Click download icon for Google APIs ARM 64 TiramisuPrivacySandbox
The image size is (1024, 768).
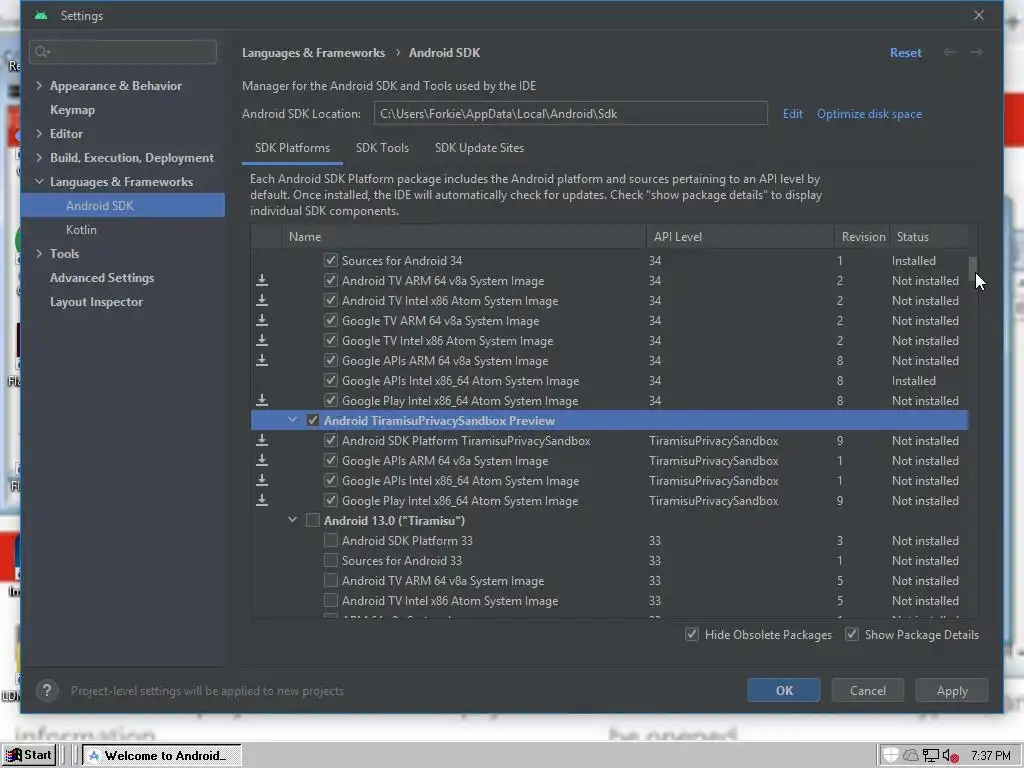[x=262, y=460]
